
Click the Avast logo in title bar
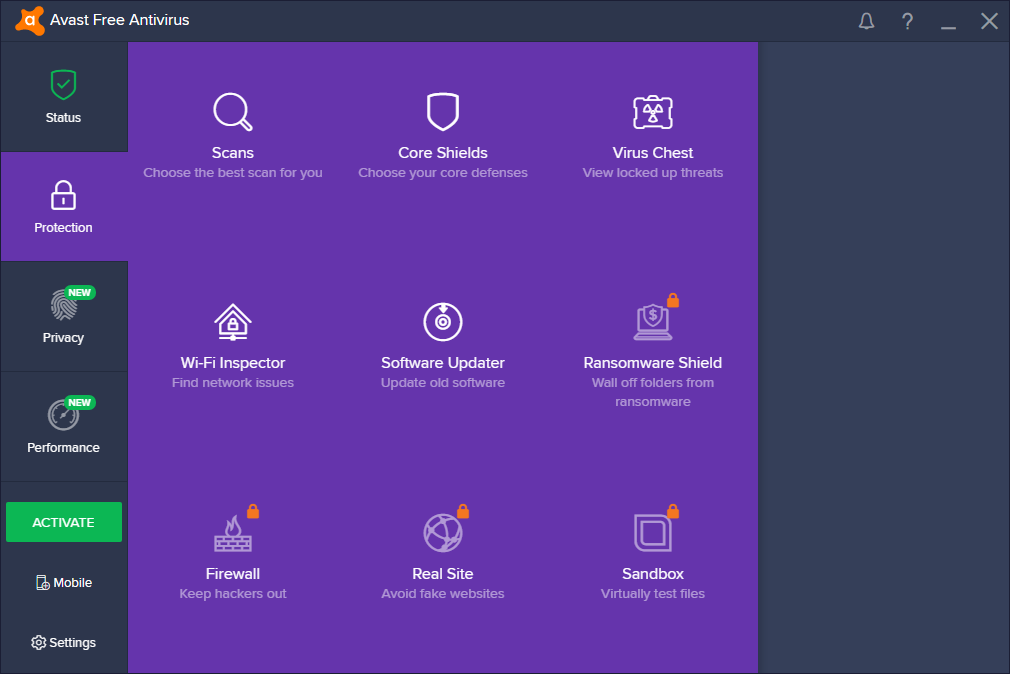tap(30, 21)
